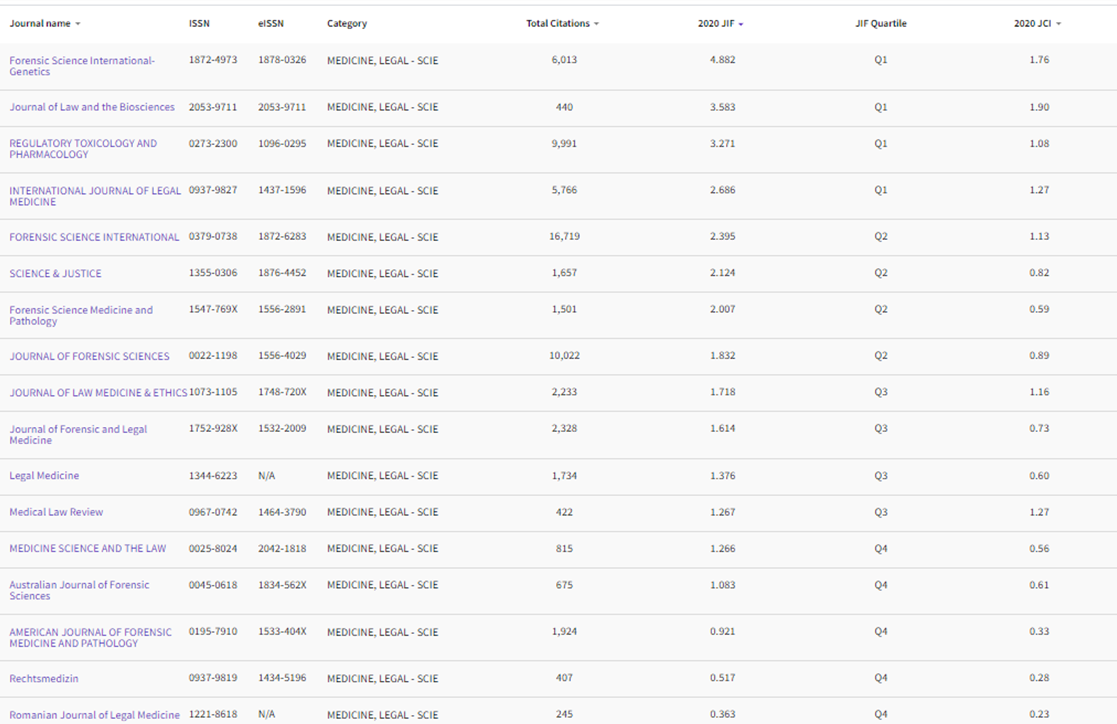Toggle the 2020 JIF sort arrow
The width and height of the screenshot is (1117, 724).
pyautogui.click(x=741, y=24)
